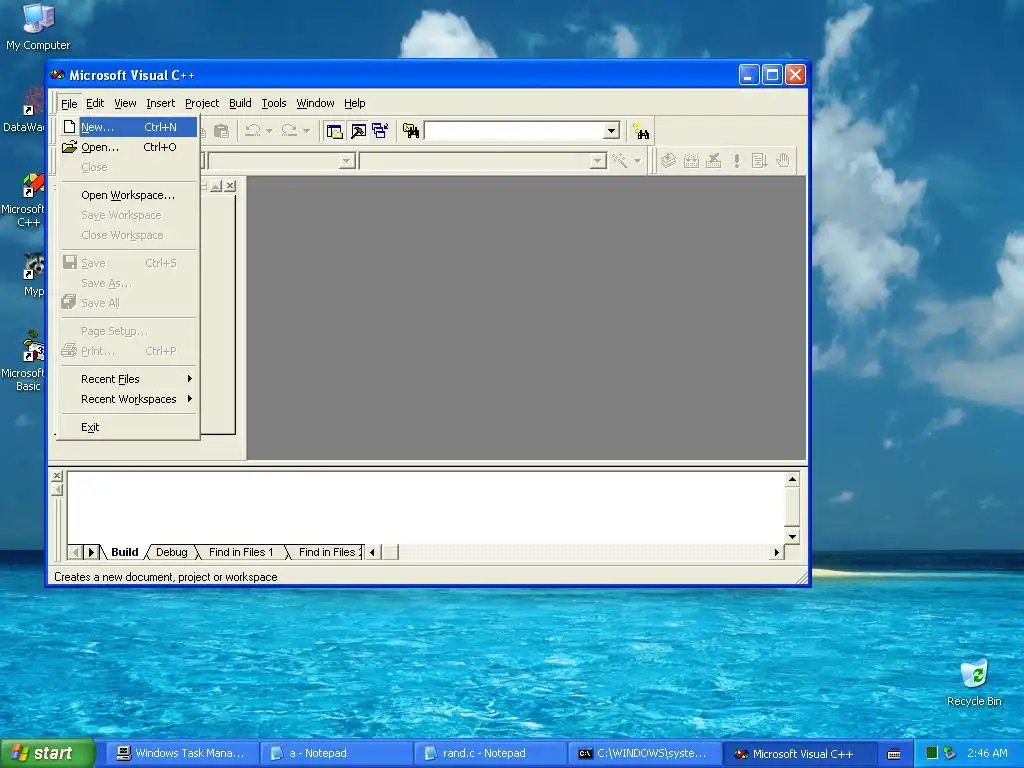This screenshot has width=1024, height=768.
Task: Switch to the Build output tab
Action: tap(124, 552)
